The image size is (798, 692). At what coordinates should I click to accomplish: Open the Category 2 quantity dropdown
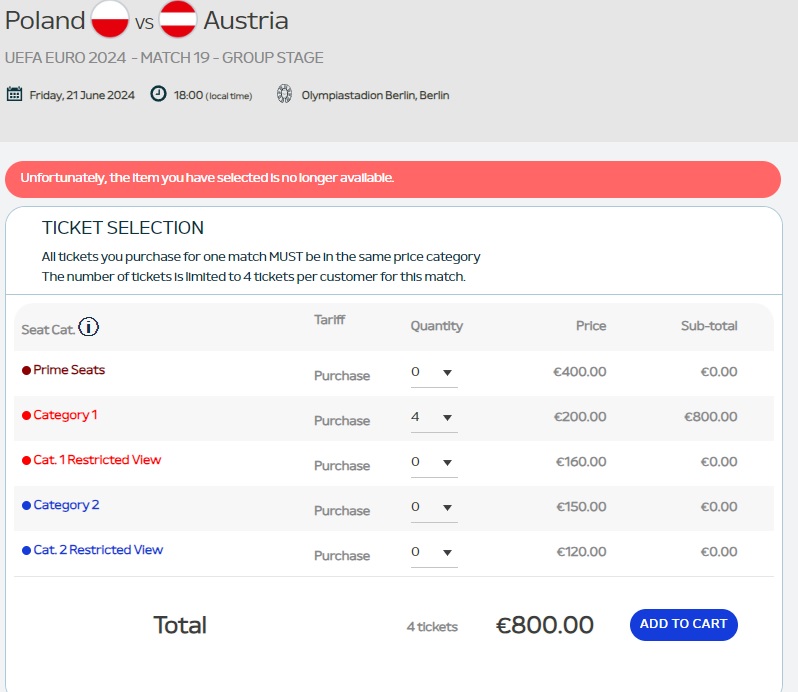pos(434,507)
